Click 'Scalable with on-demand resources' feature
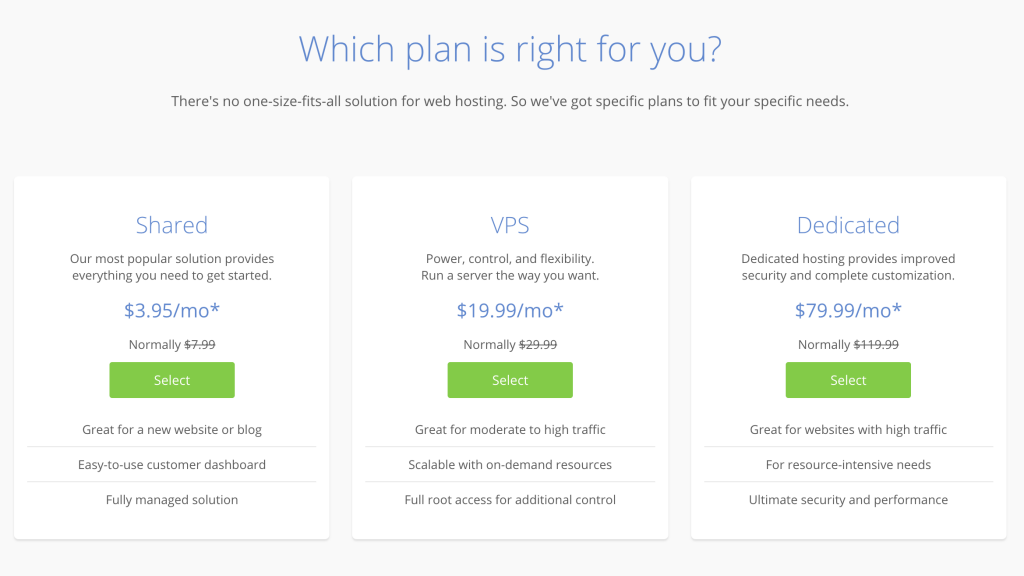This screenshot has width=1024, height=576. coord(510,465)
